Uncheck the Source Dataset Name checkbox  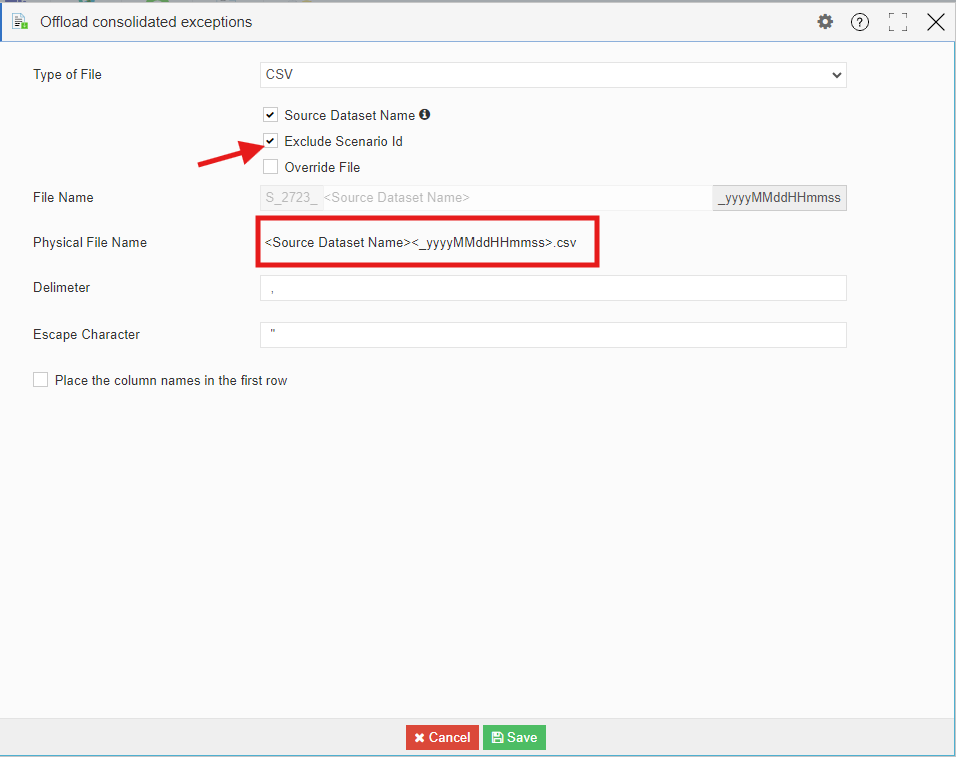point(270,115)
